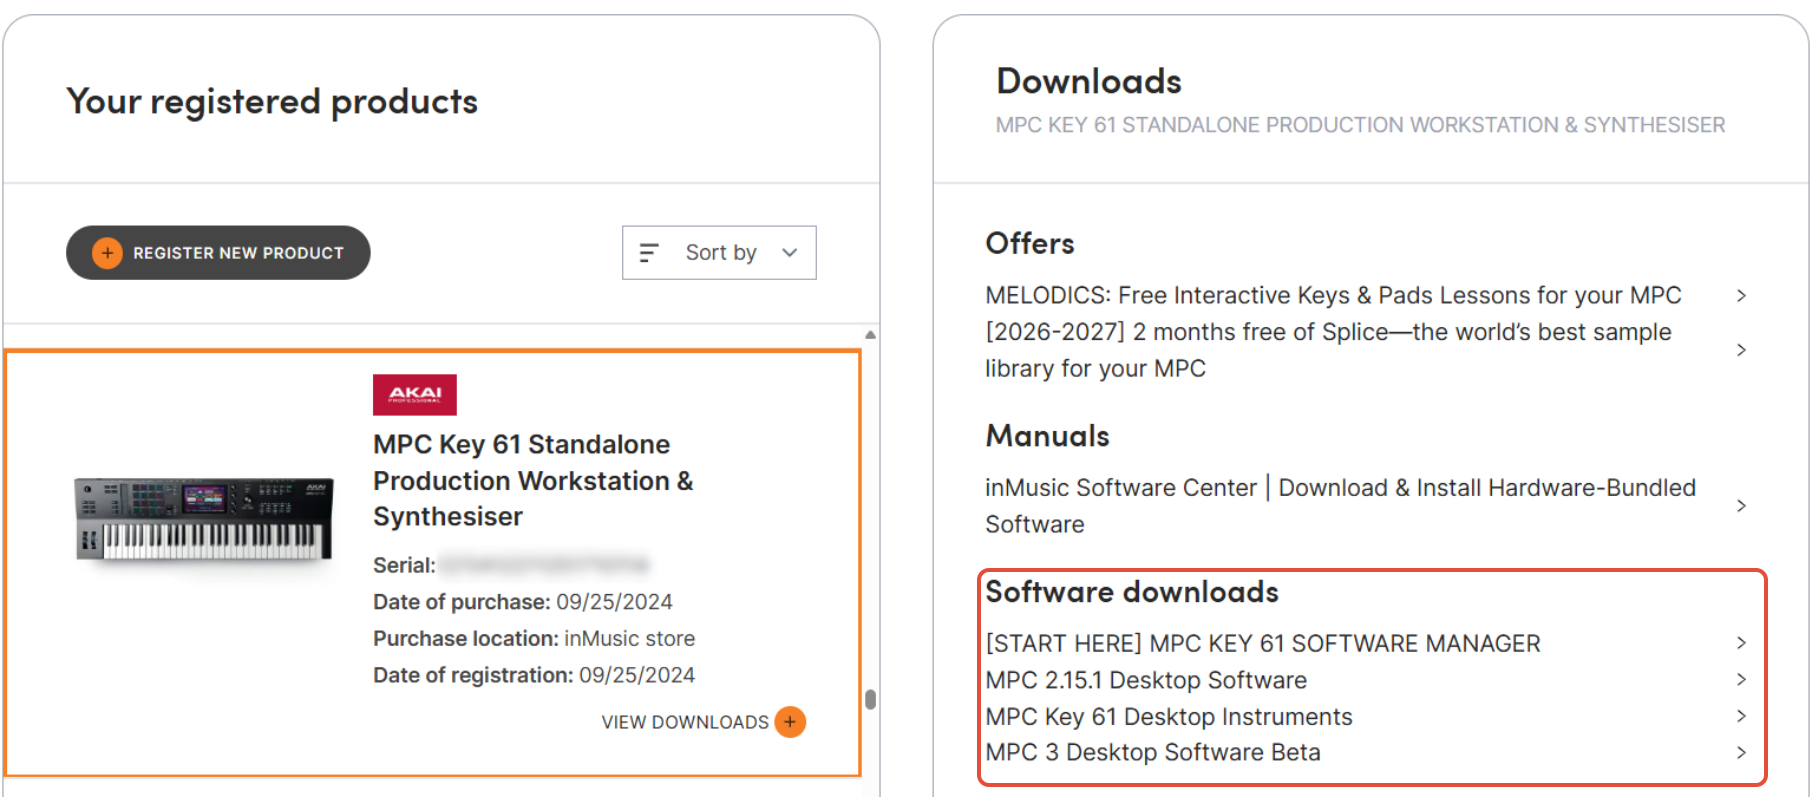Viewport: 1812px width, 797px height.
Task: Open MELODICS Free Interactive Keys & Pads Lessons
Action: tap(1333, 295)
